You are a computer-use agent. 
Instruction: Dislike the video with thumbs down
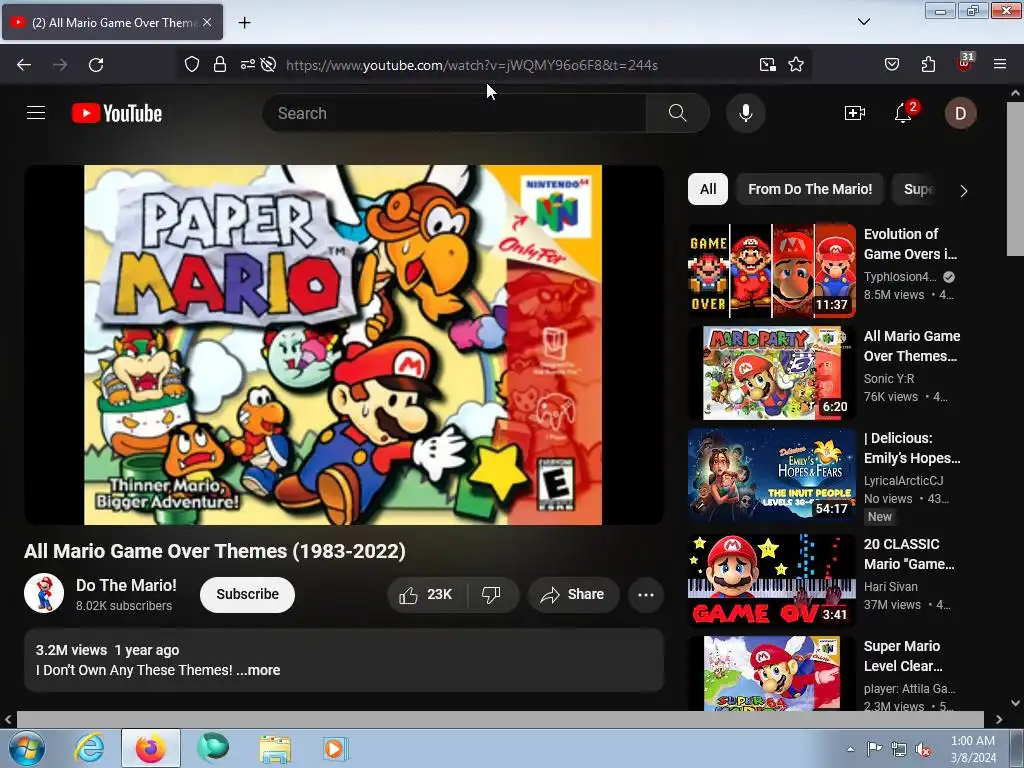pos(492,594)
